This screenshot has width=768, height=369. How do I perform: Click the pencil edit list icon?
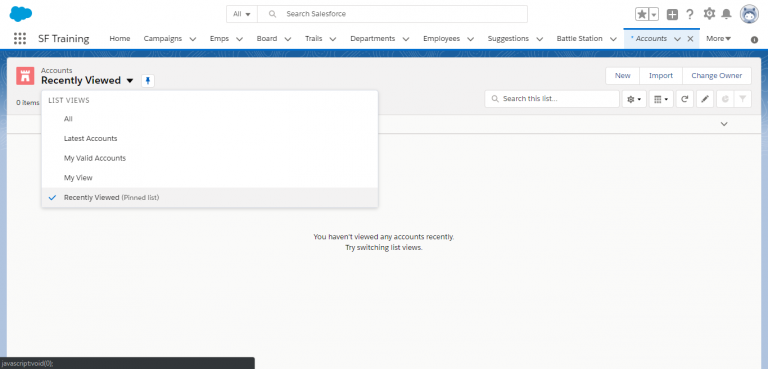[x=705, y=99]
